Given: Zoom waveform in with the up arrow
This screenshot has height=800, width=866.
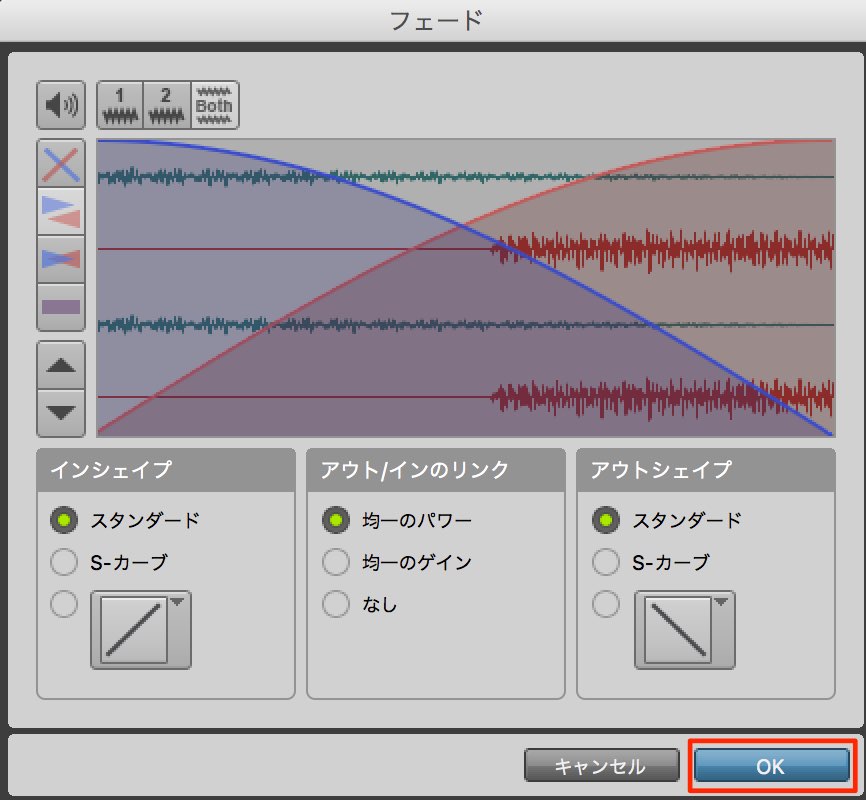Looking at the screenshot, I should tap(61, 365).
